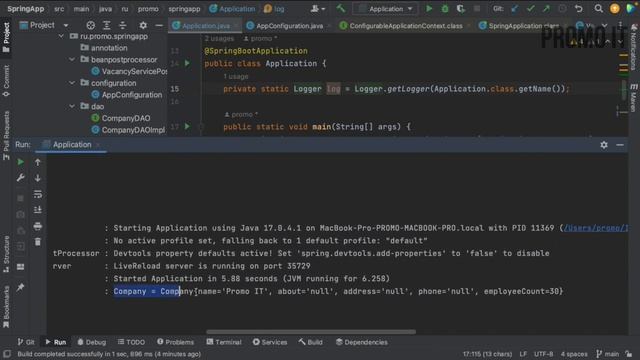Open the user account dropdown in toolbar

click(318, 9)
